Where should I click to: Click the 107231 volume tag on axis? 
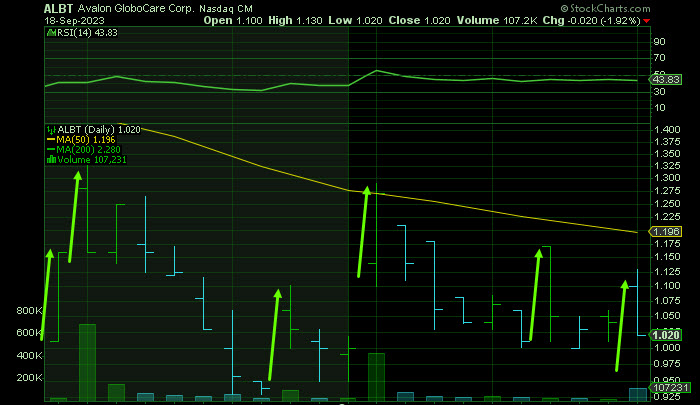[x=669, y=387]
